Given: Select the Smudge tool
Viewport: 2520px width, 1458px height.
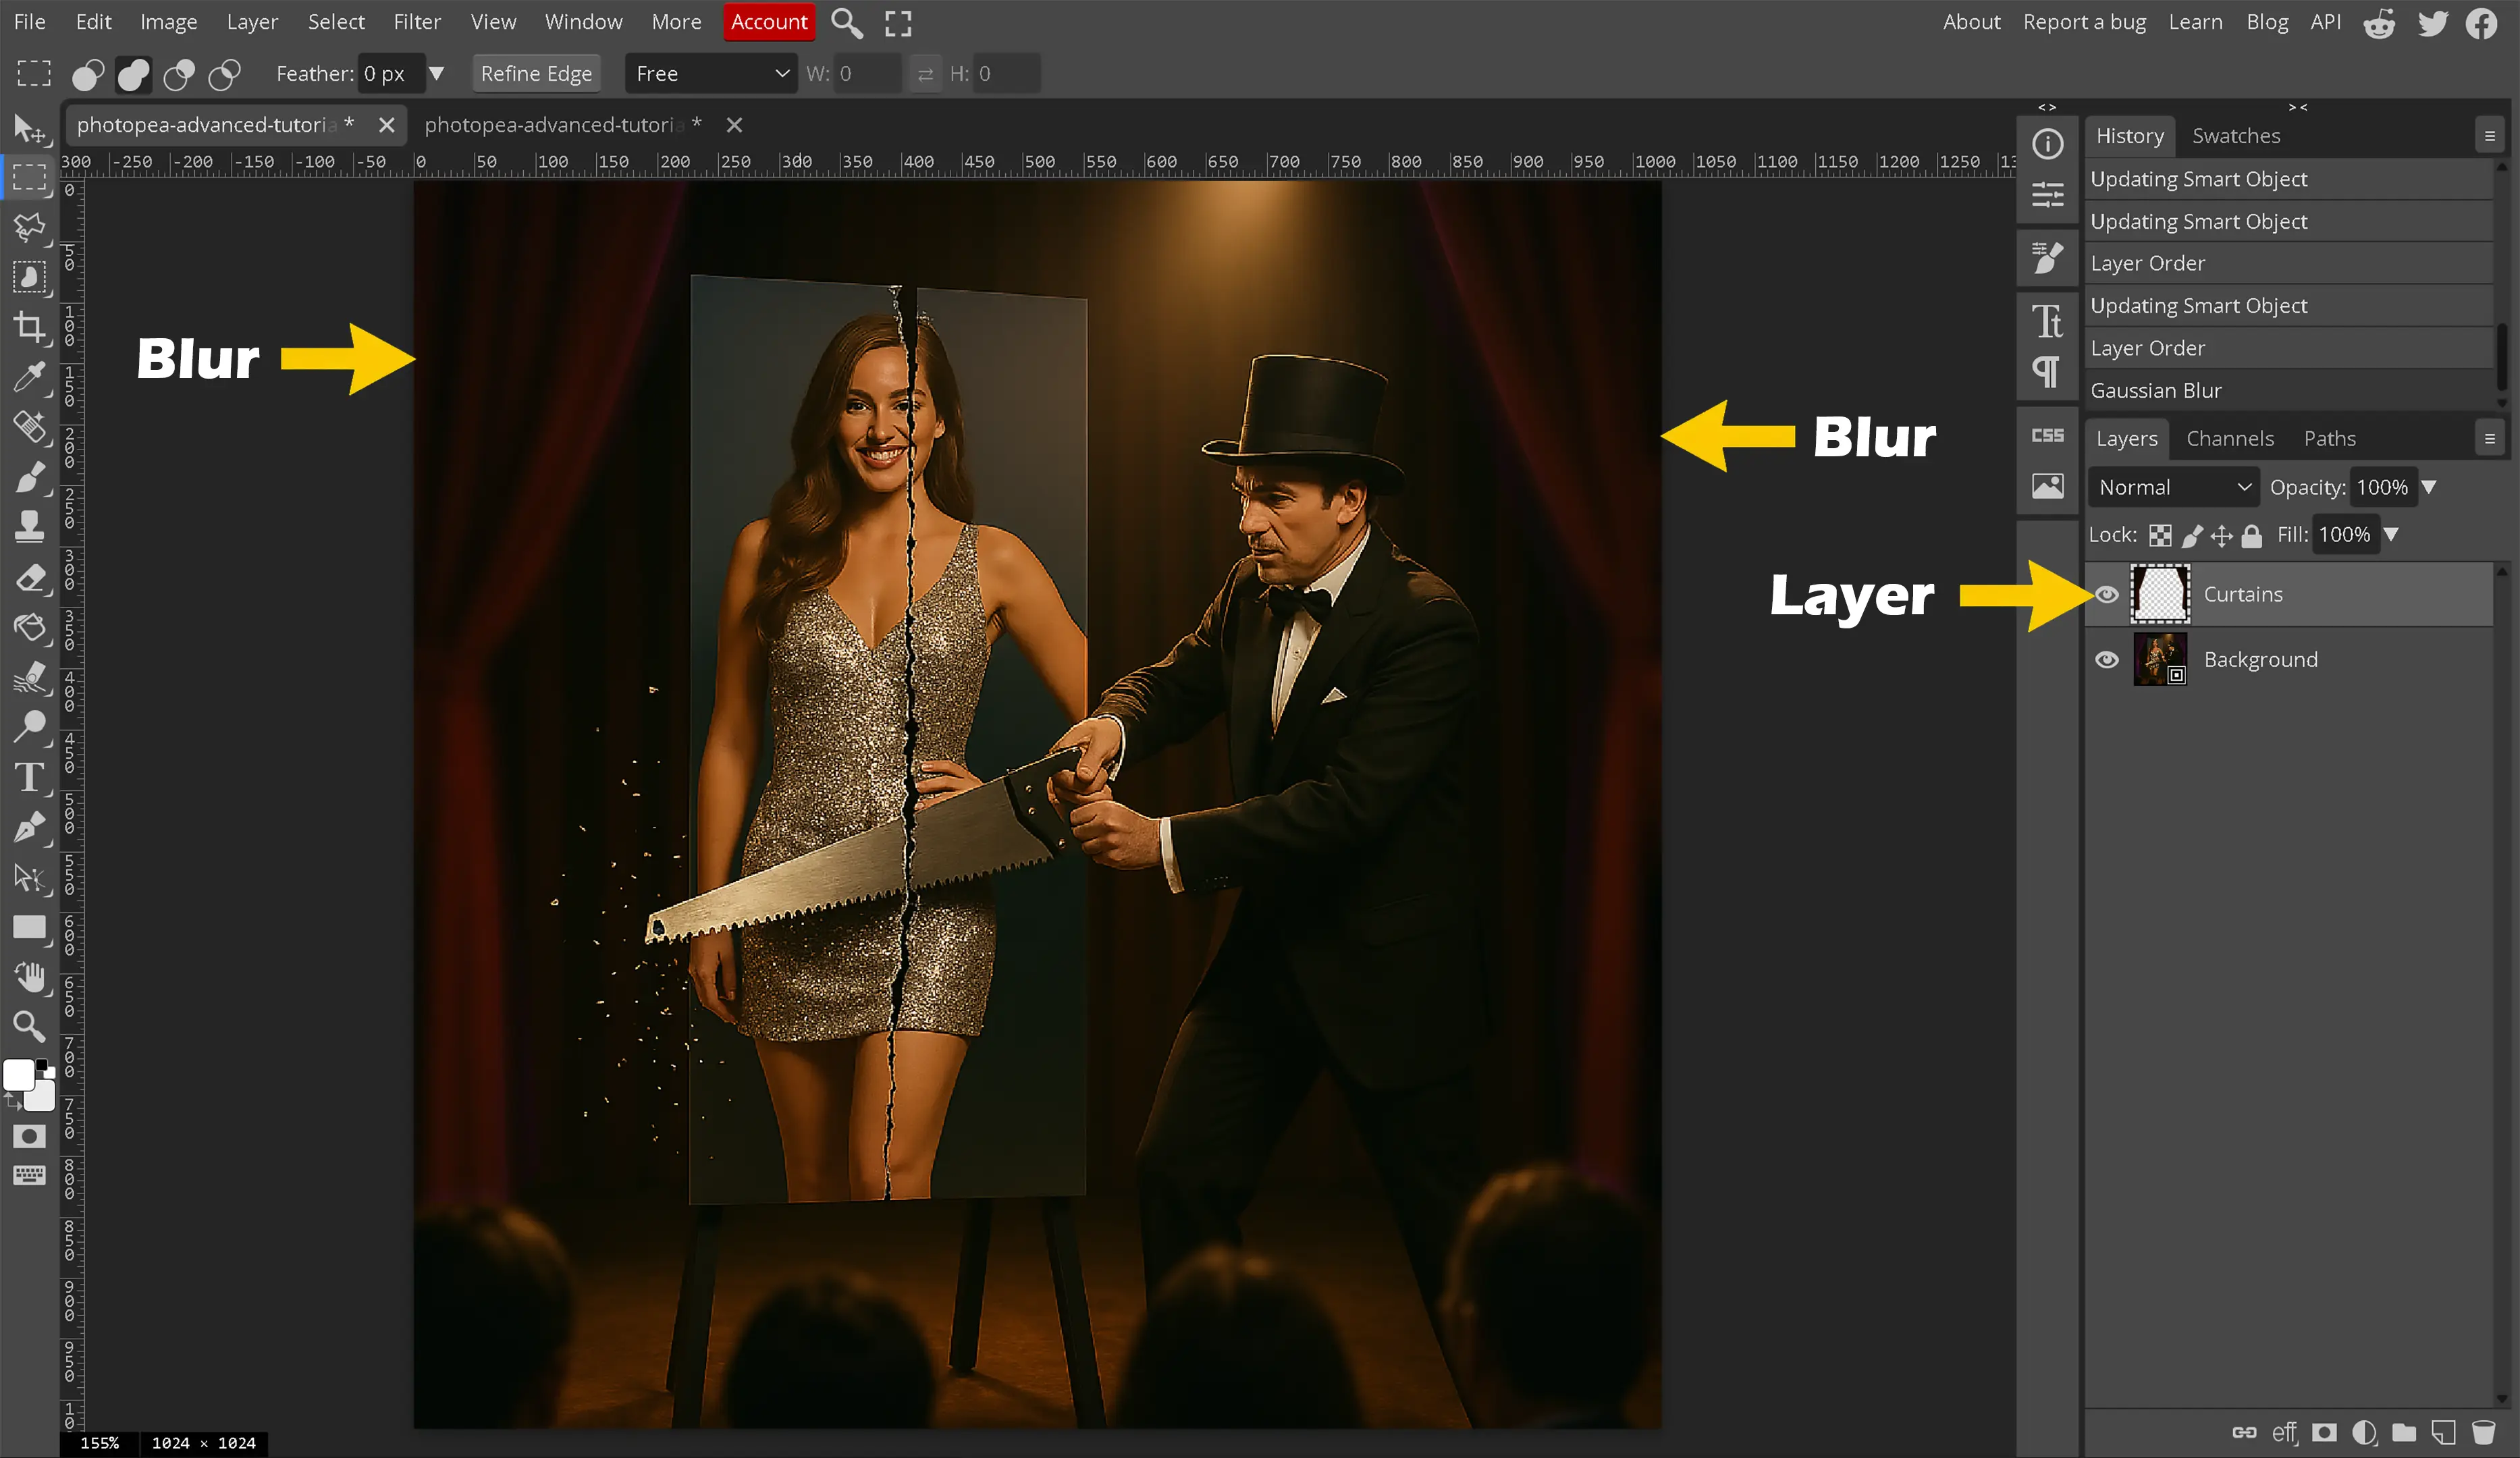Looking at the screenshot, I should (29, 677).
